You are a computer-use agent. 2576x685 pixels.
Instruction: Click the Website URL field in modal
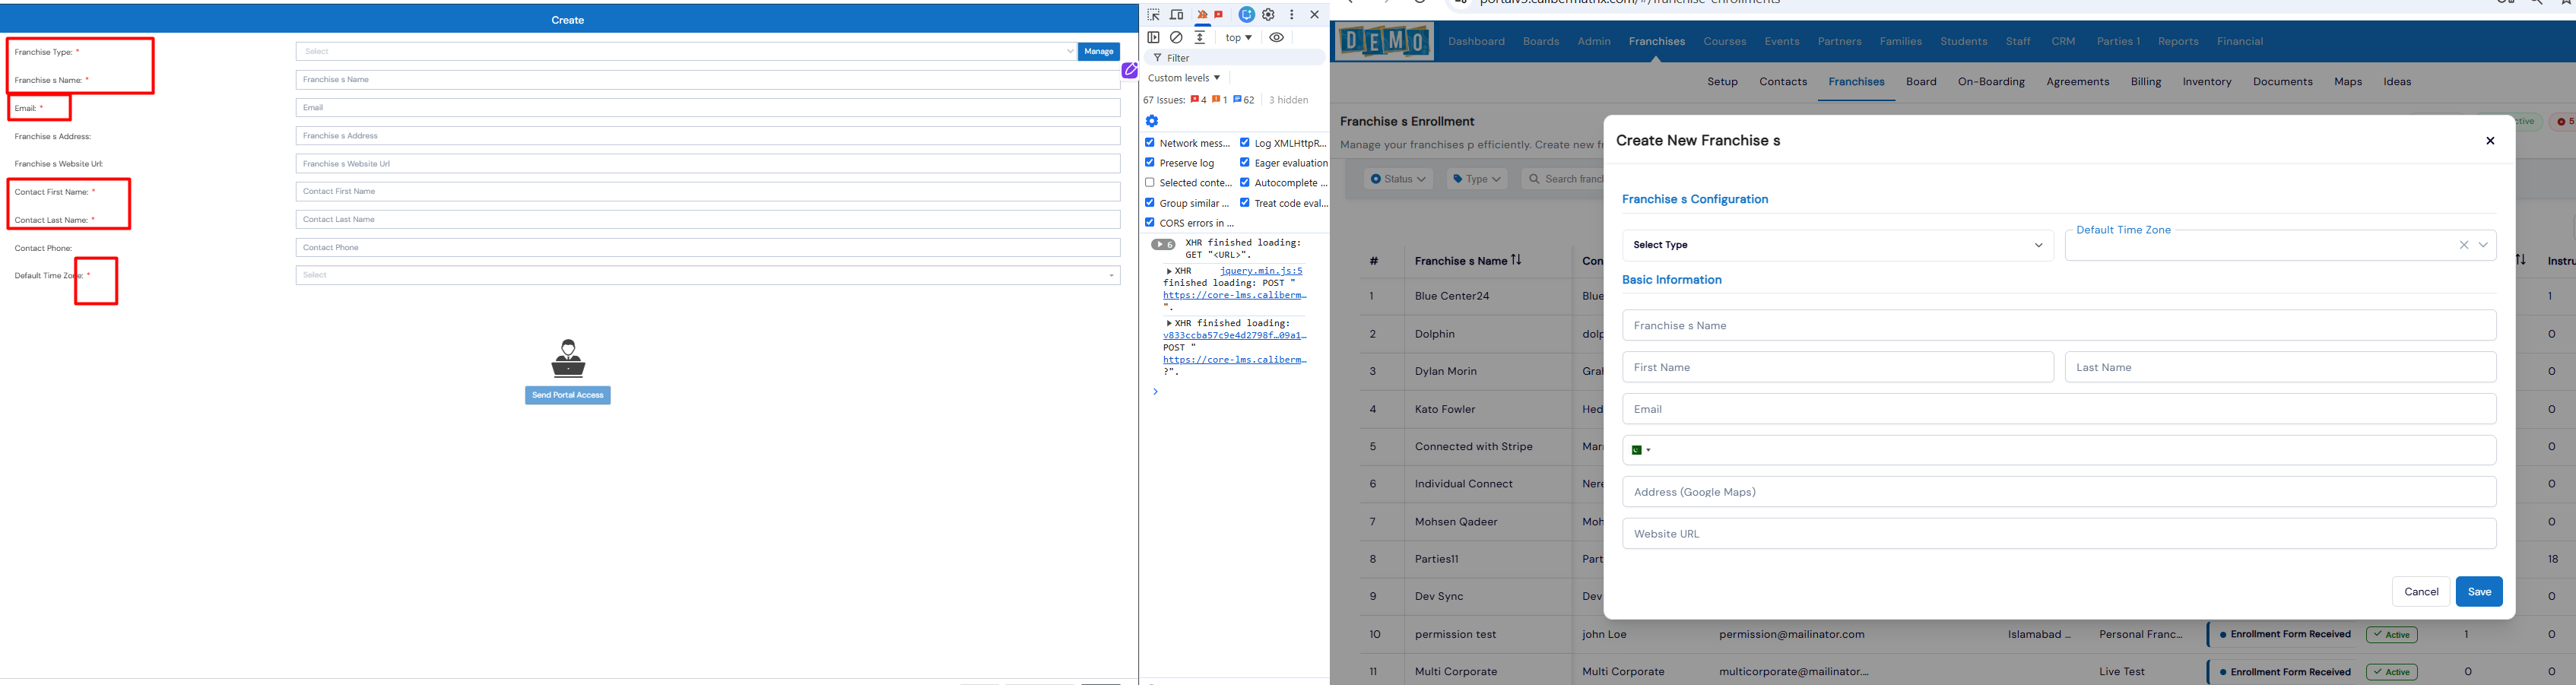coord(2059,534)
